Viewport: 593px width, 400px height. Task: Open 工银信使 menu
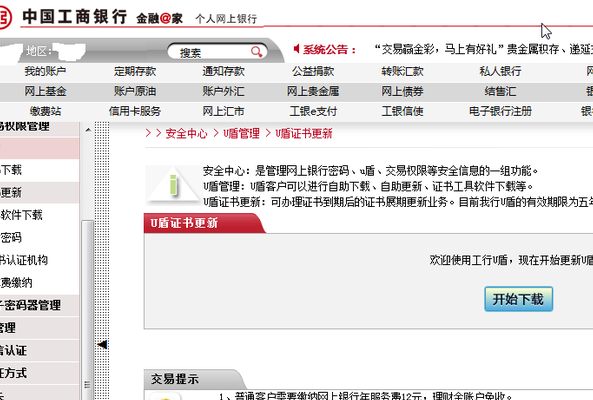coord(402,111)
